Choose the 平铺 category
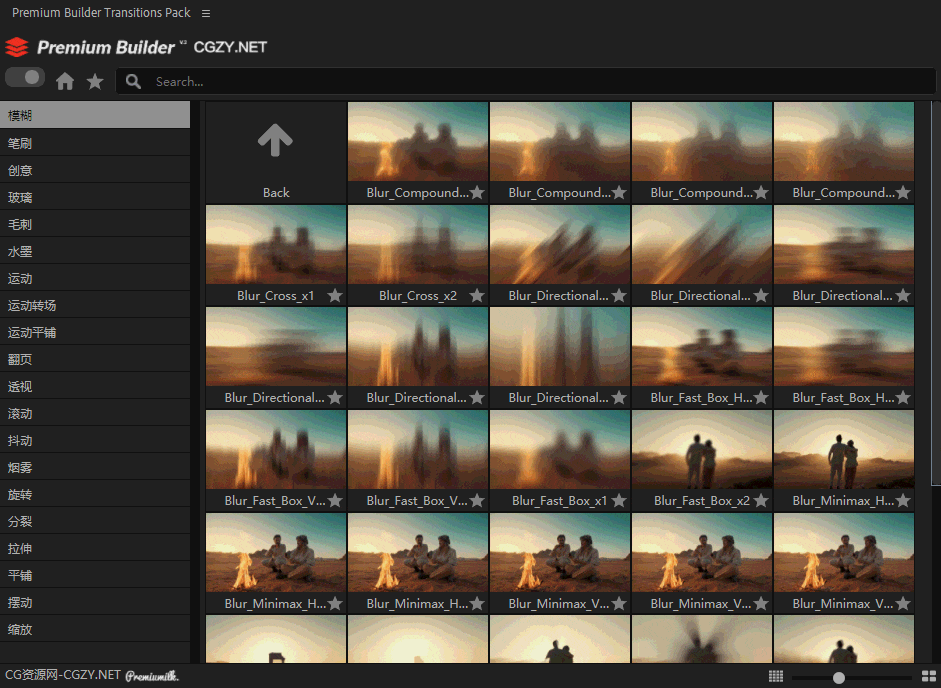Viewport: 941px width, 688px height. pos(95,575)
